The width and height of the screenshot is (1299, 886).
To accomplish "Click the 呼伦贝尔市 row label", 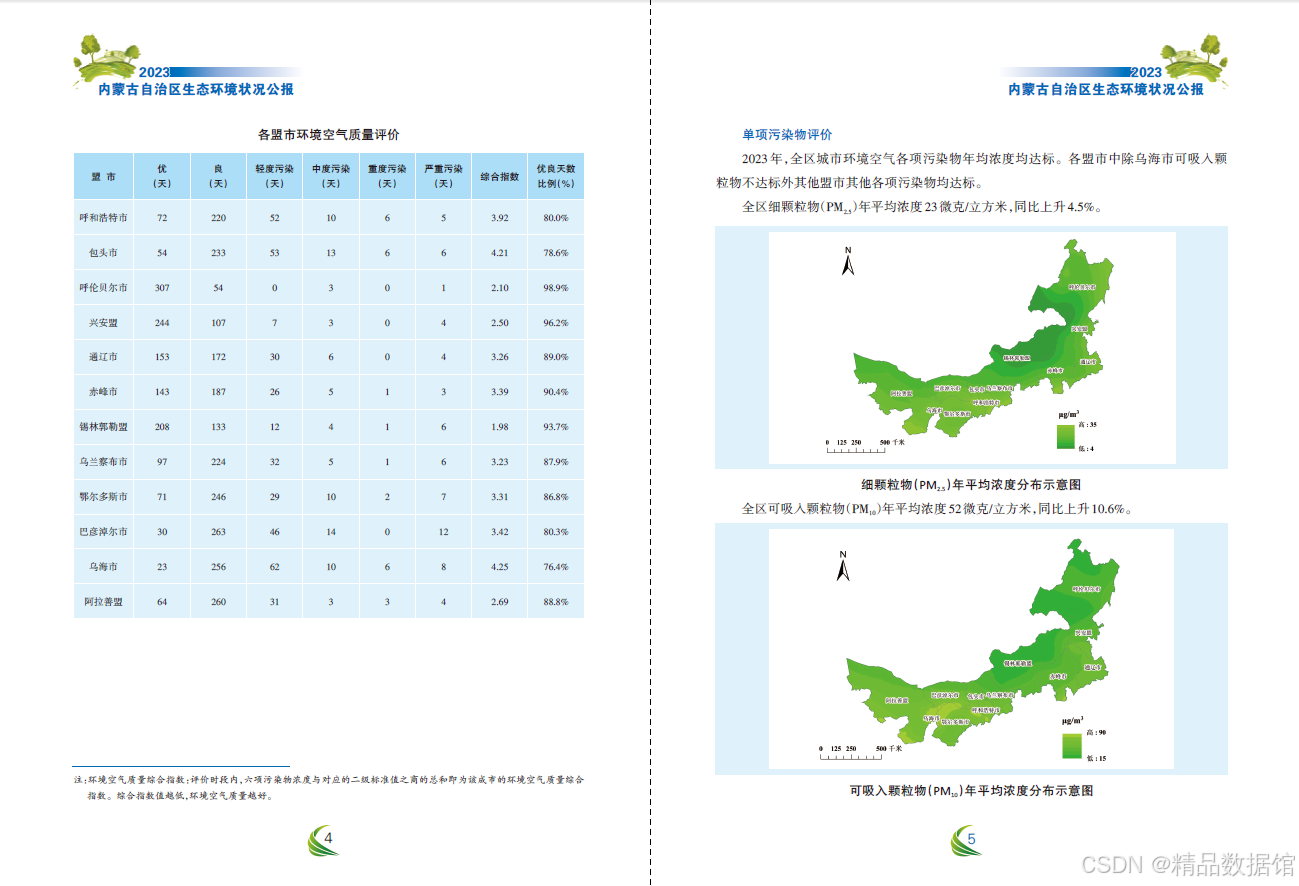I will (x=103, y=288).
